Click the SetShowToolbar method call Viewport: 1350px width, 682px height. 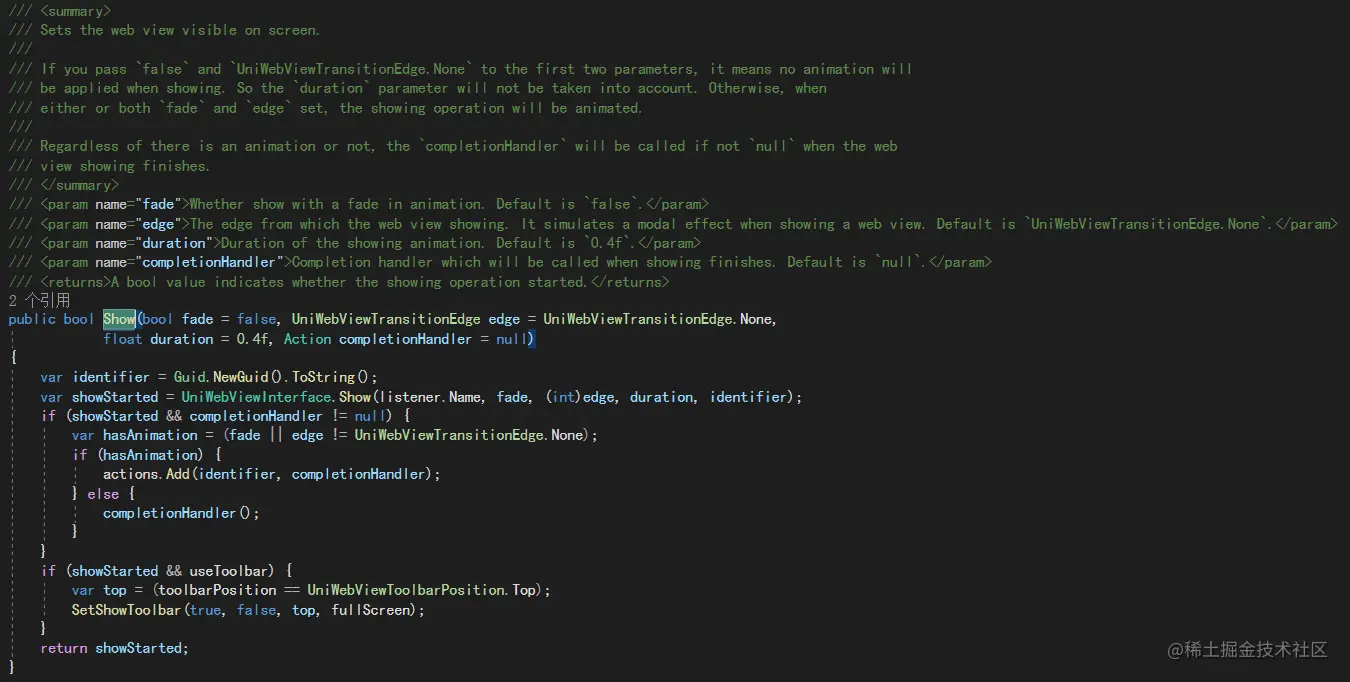[x=126, y=609]
